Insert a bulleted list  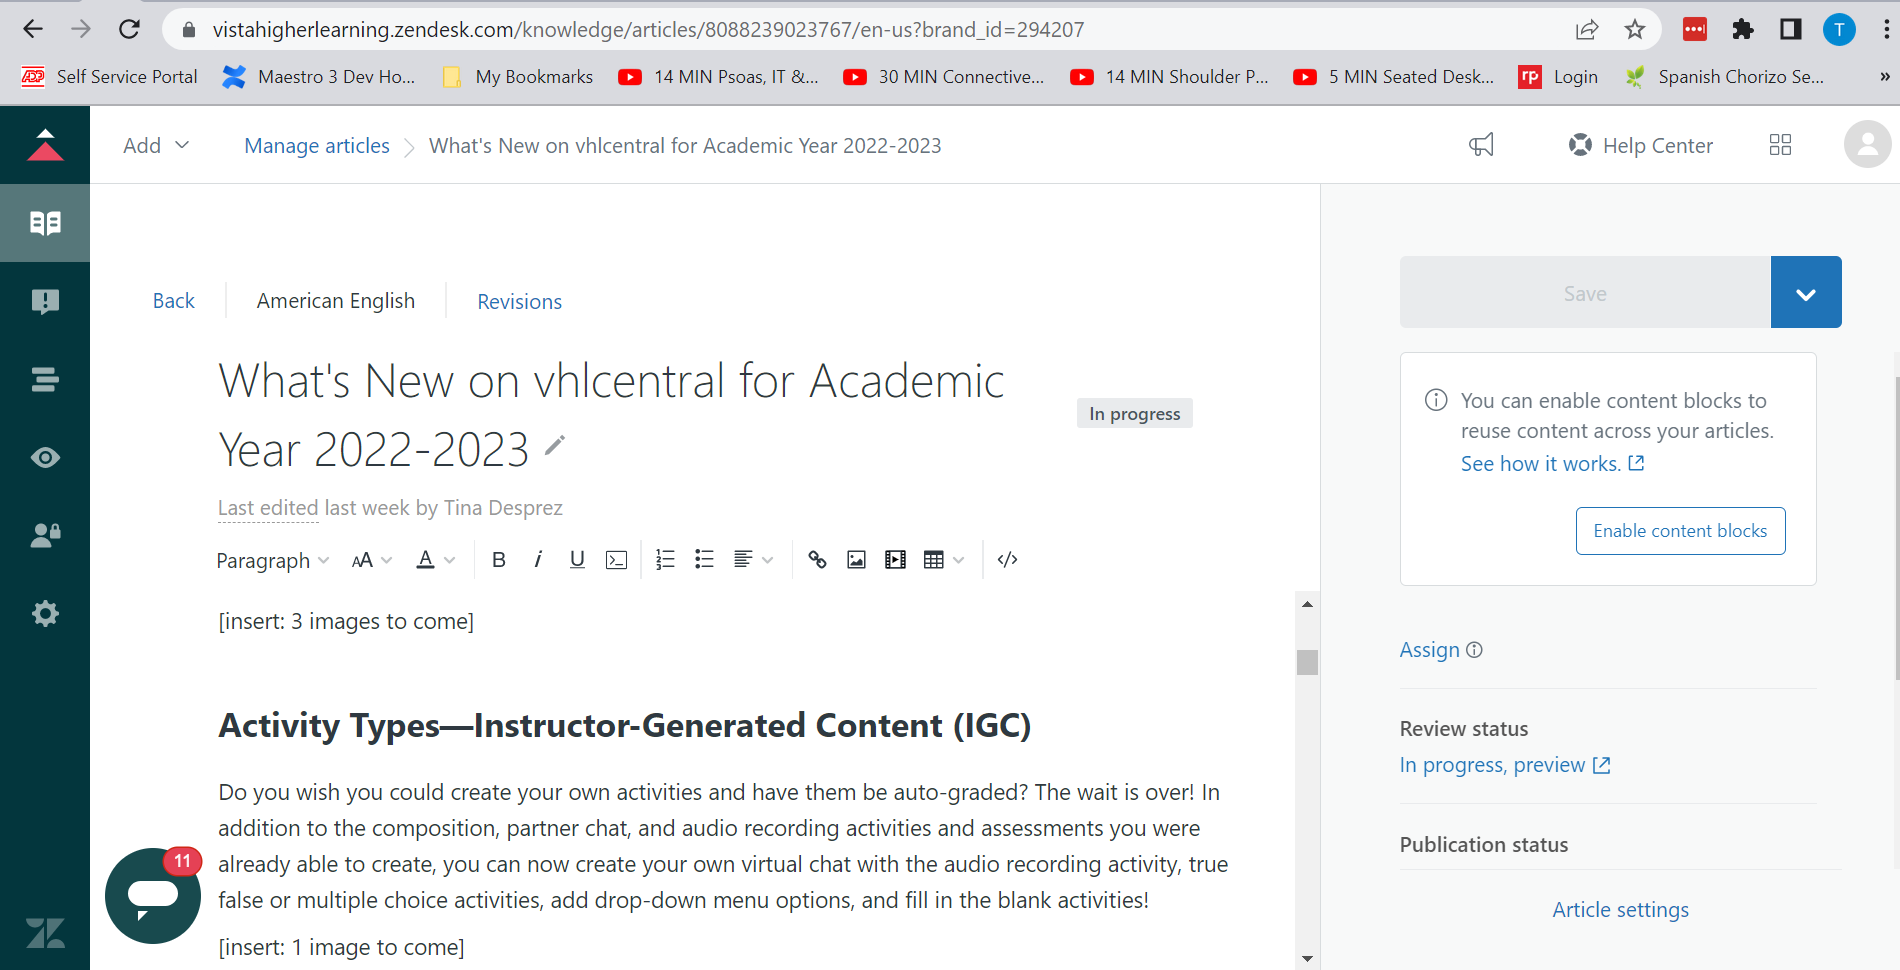click(x=704, y=560)
